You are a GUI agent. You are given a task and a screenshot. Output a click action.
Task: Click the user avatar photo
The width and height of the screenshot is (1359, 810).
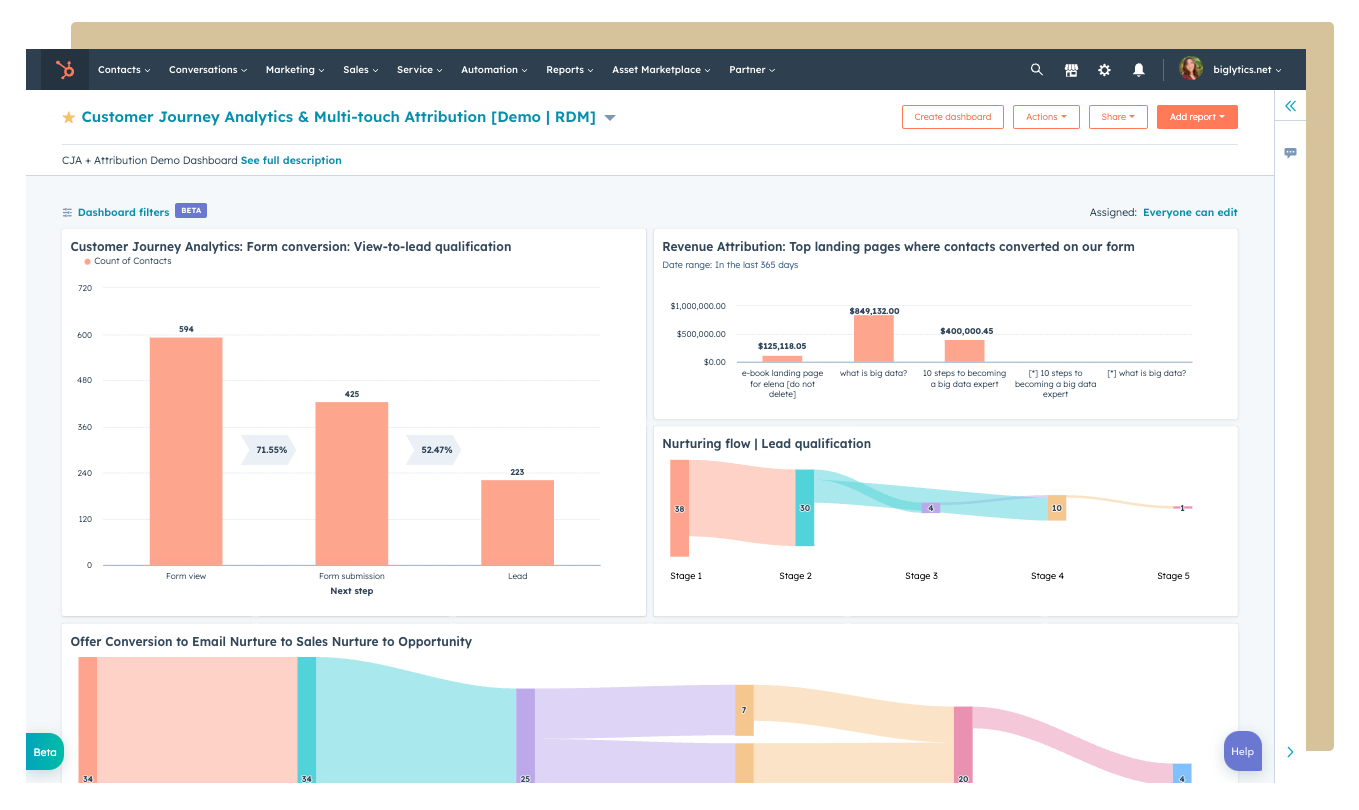pos(1190,69)
